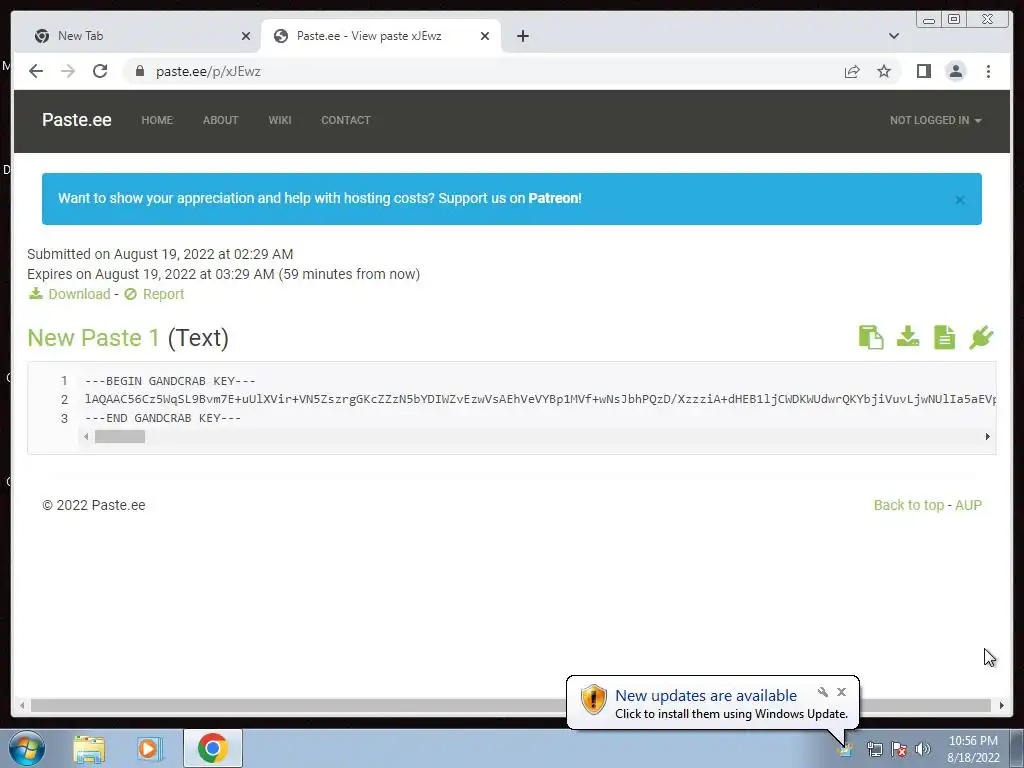Share this page via the share icon
The image size is (1024, 768).
coord(852,71)
